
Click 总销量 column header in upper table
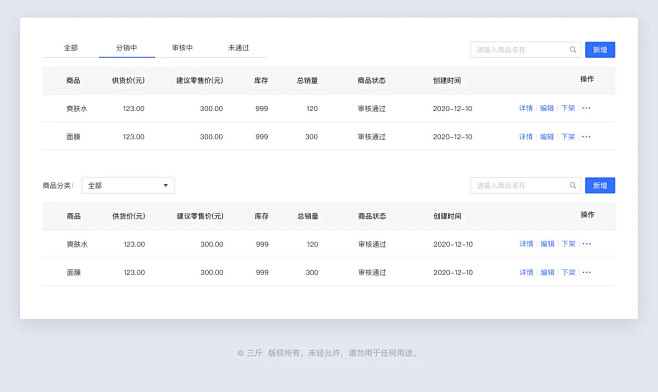[x=307, y=80]
